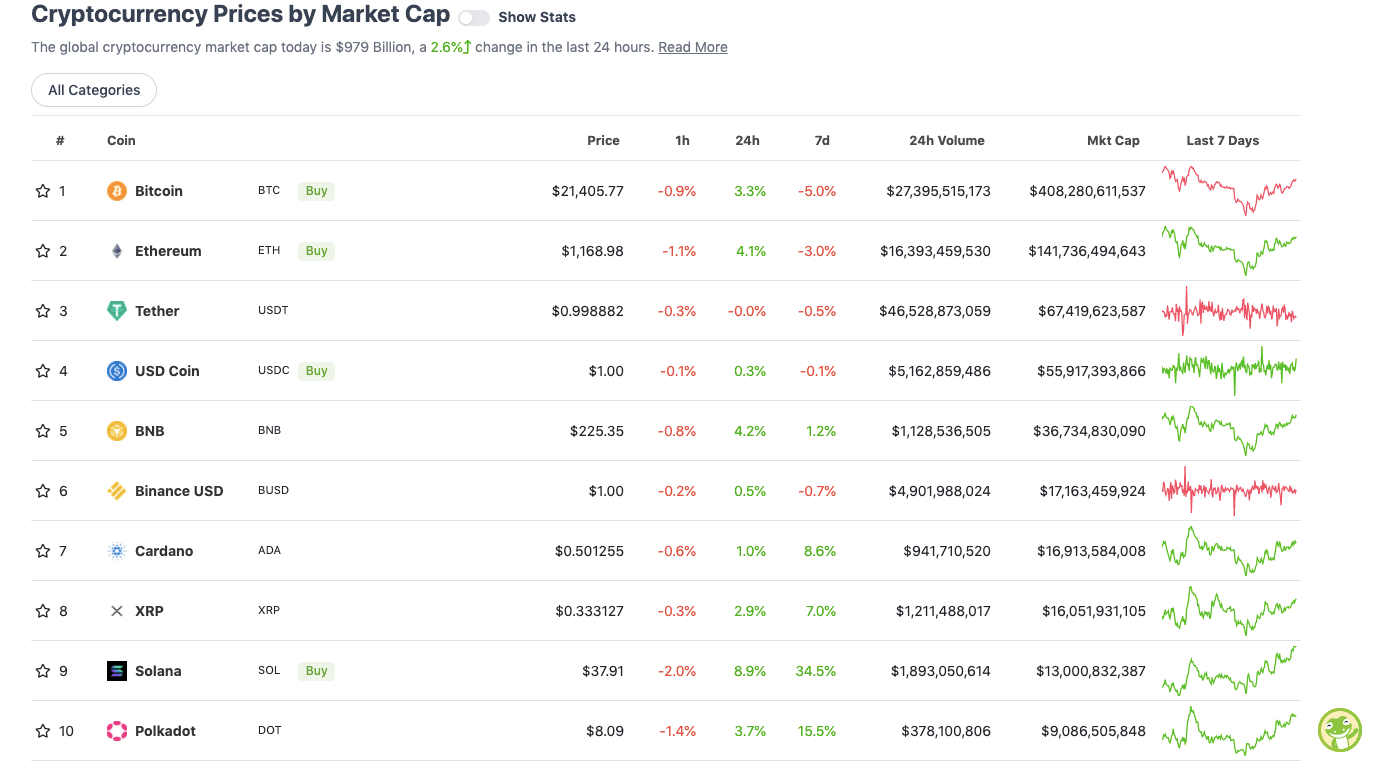Click Buy button for Bitcoin
1373x761 pixels.
316,191
